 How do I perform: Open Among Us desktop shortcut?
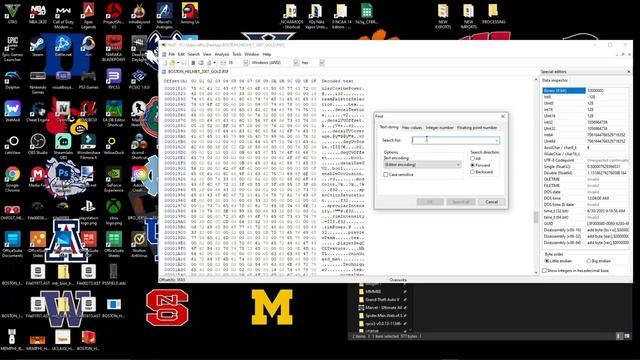click(x=190, y=14)
